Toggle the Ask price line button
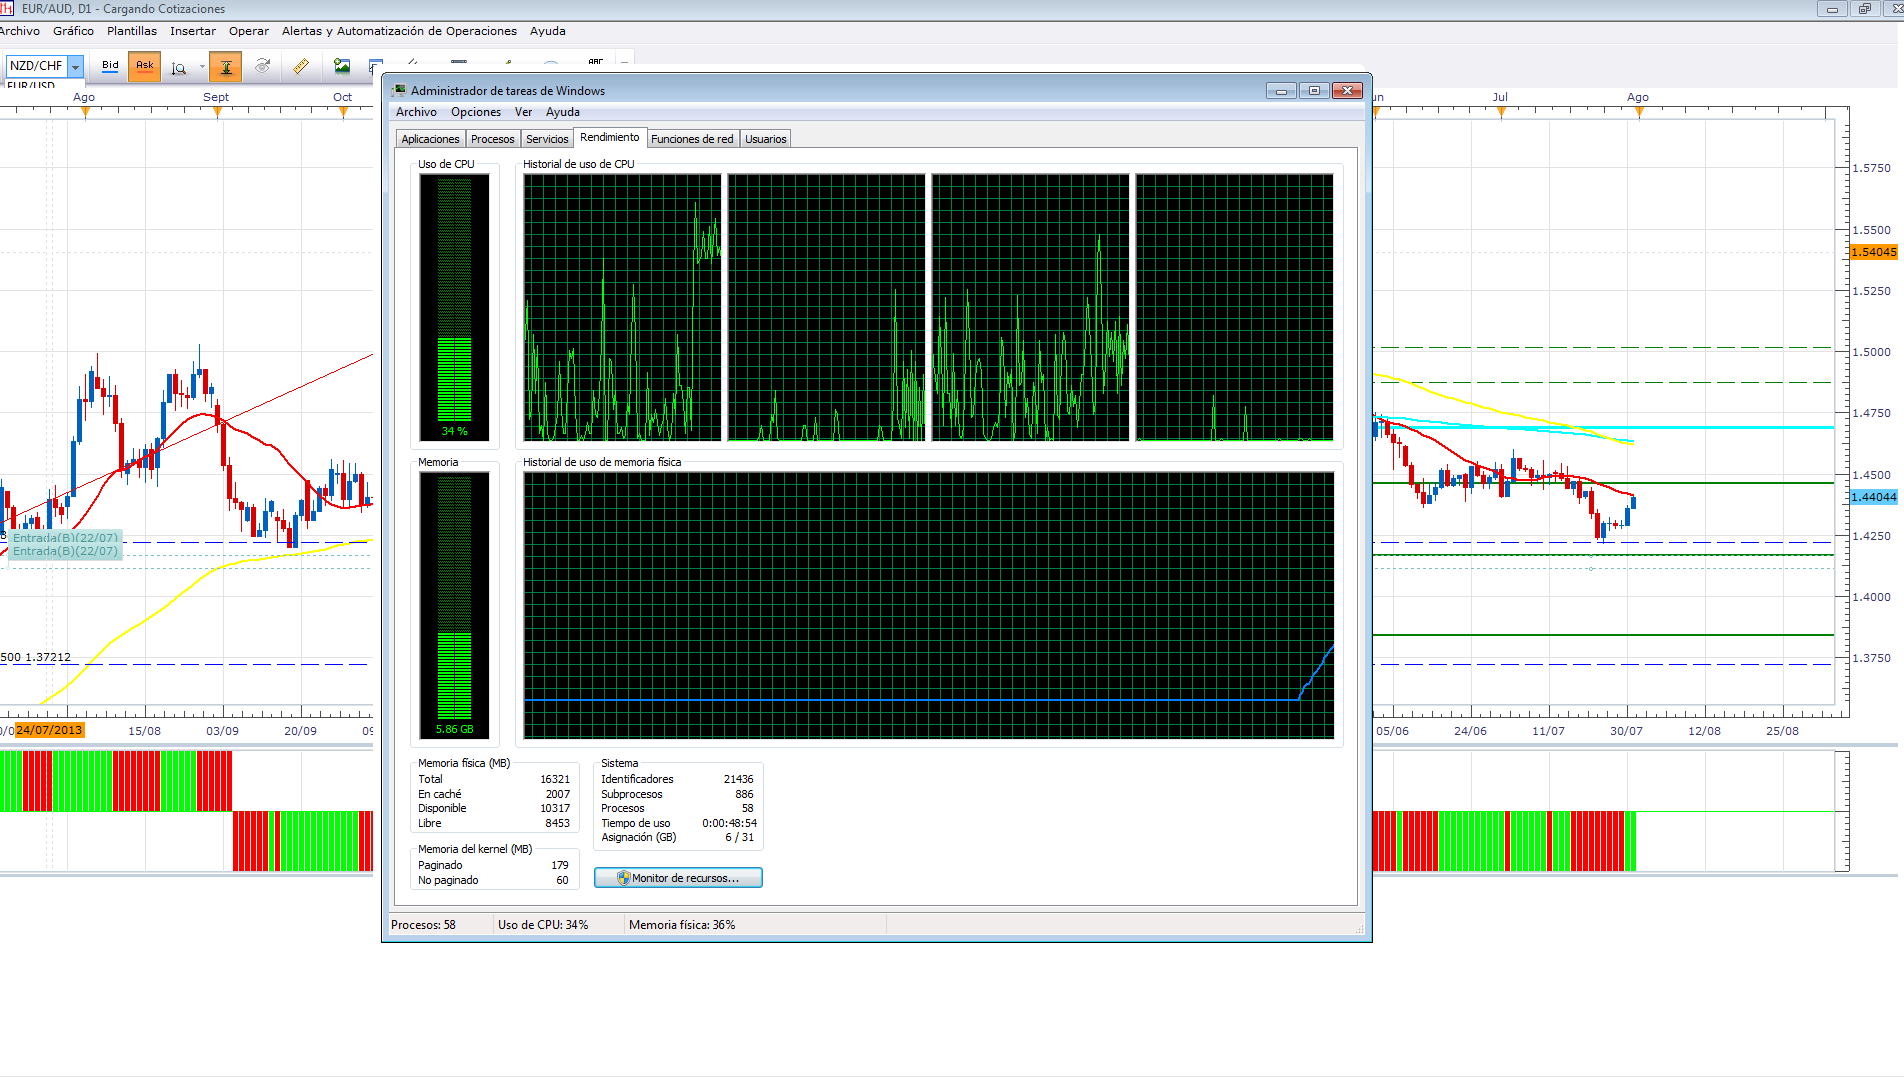 [145, 66]
